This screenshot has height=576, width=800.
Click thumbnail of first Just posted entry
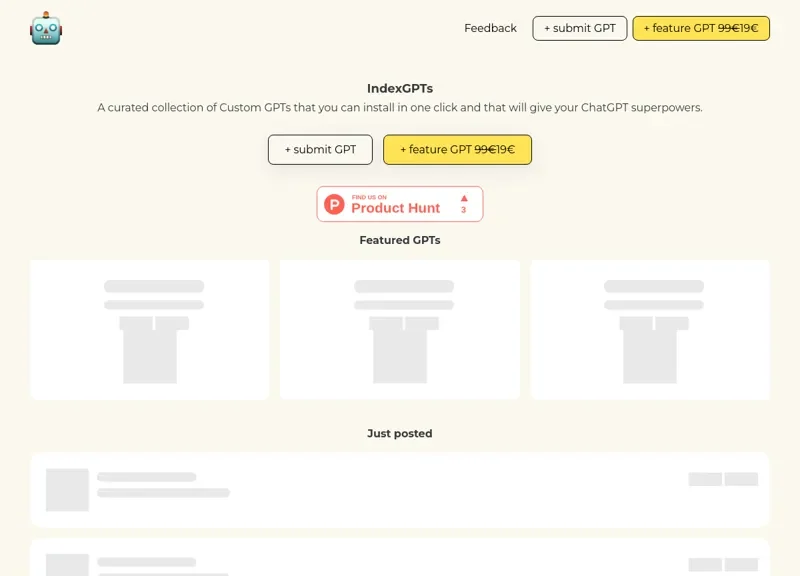click(x=67, y=490)
